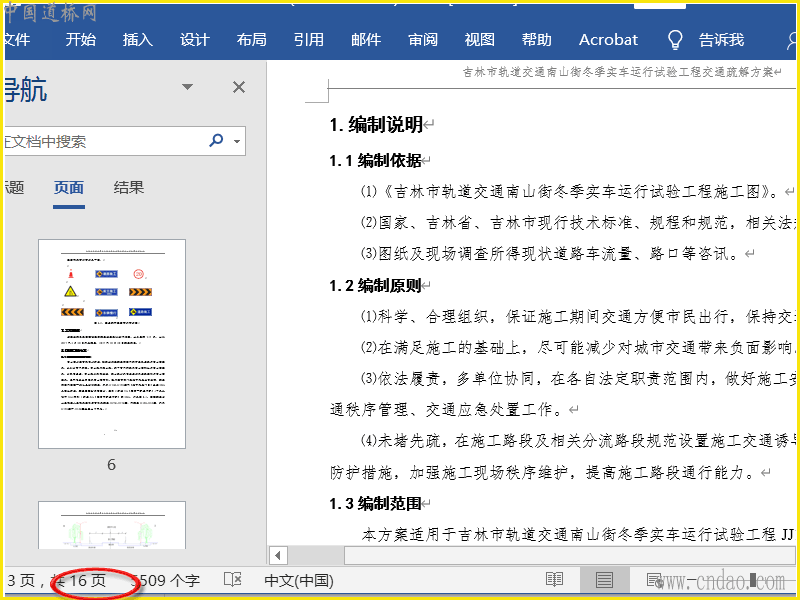Open the 审阅 ribbon tab
The height and width of the screenshot is (600, 800).
pos(423,39)
